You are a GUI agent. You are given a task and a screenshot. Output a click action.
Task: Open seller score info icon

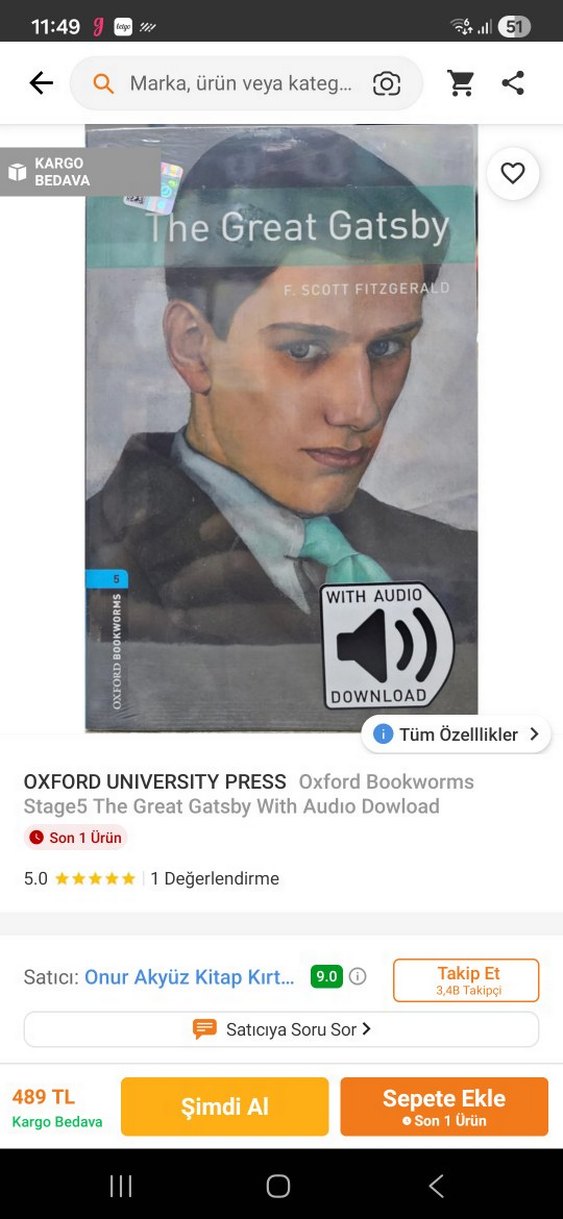[x=357, y=977]
